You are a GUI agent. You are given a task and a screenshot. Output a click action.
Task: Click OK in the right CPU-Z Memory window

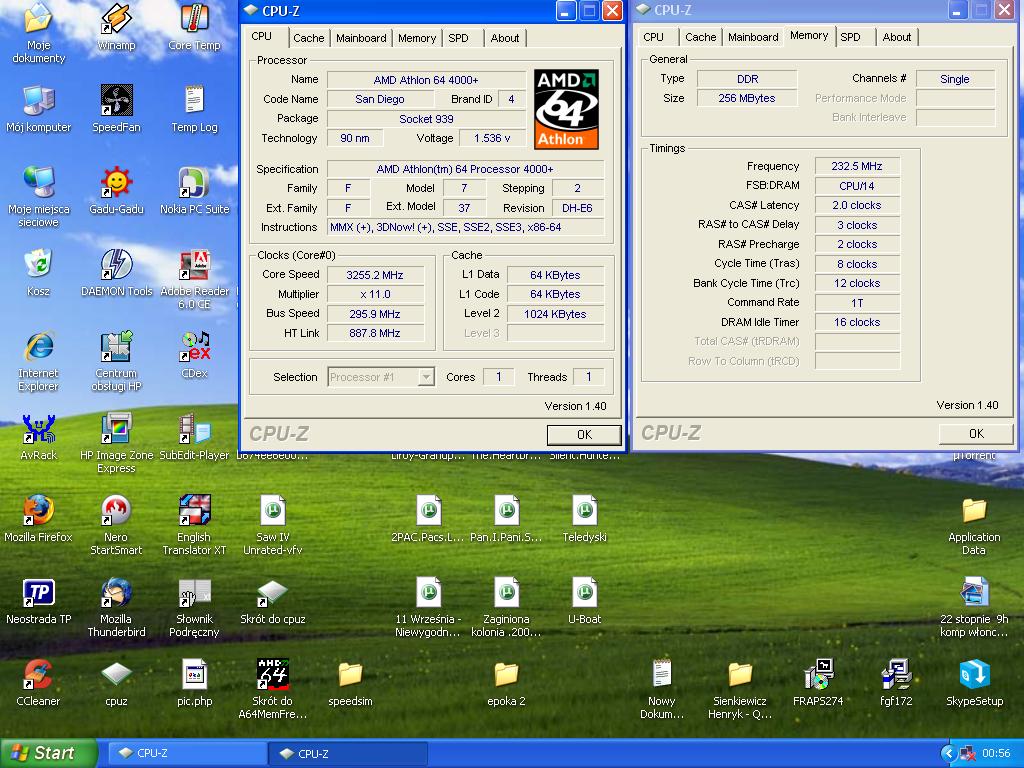(976, 434)
